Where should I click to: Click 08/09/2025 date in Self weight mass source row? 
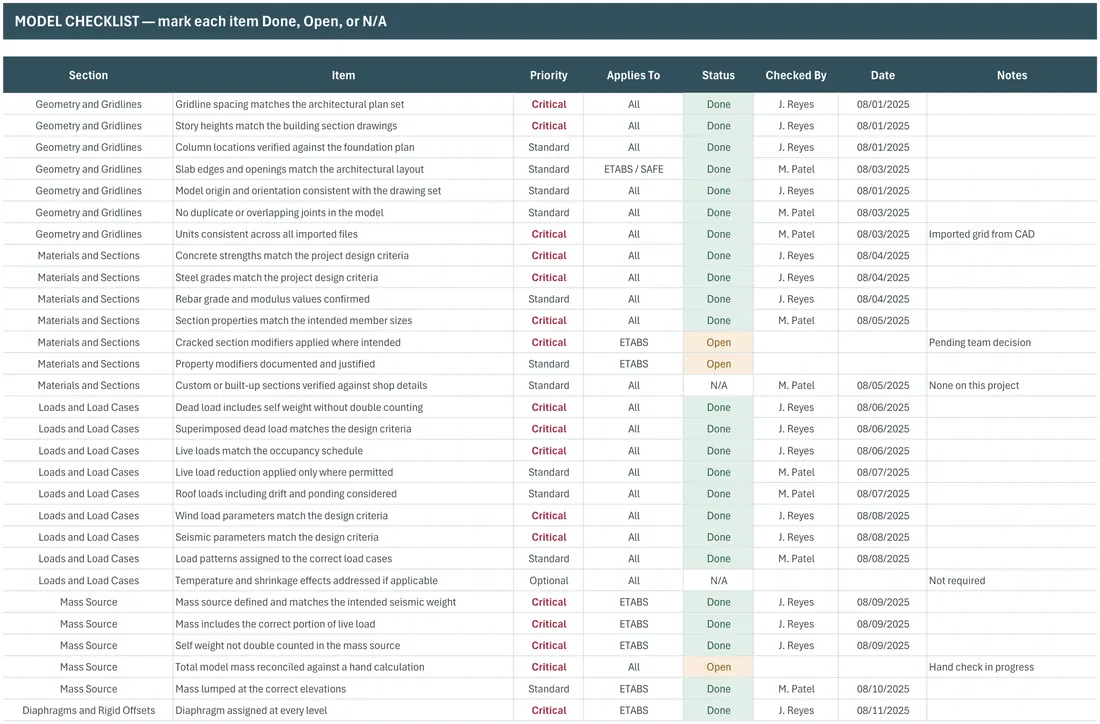883,645
